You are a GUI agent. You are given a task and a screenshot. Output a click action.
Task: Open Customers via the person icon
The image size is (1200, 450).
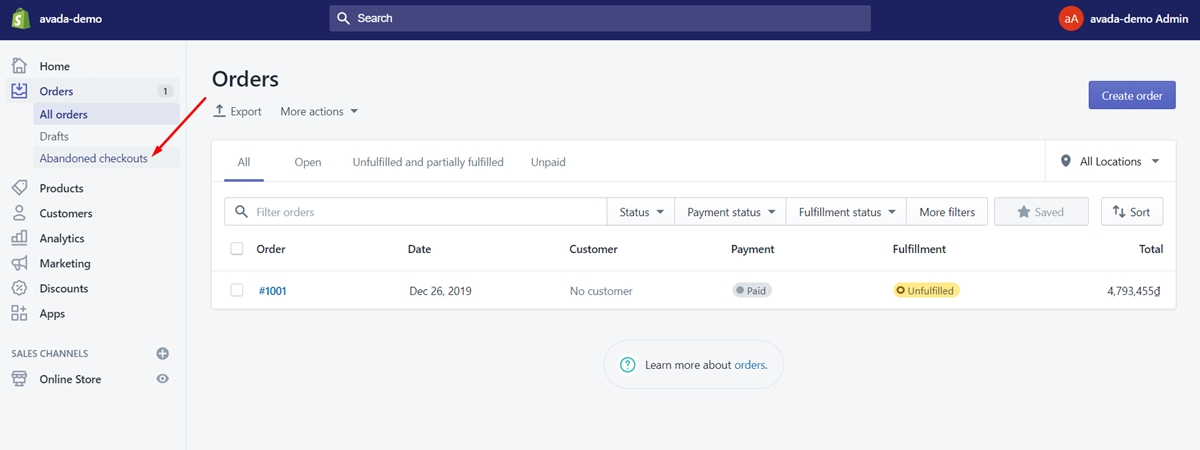click(x=19, y=213)
